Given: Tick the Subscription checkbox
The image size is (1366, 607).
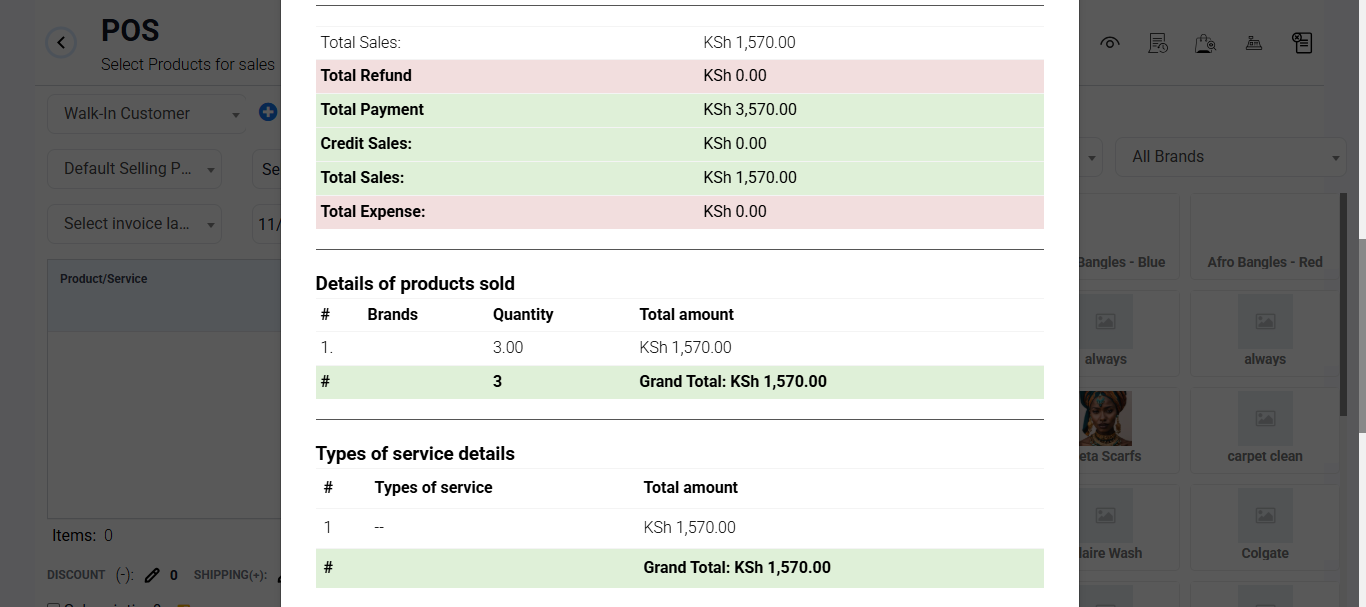Looking at the screenshot, I should 54,606.
